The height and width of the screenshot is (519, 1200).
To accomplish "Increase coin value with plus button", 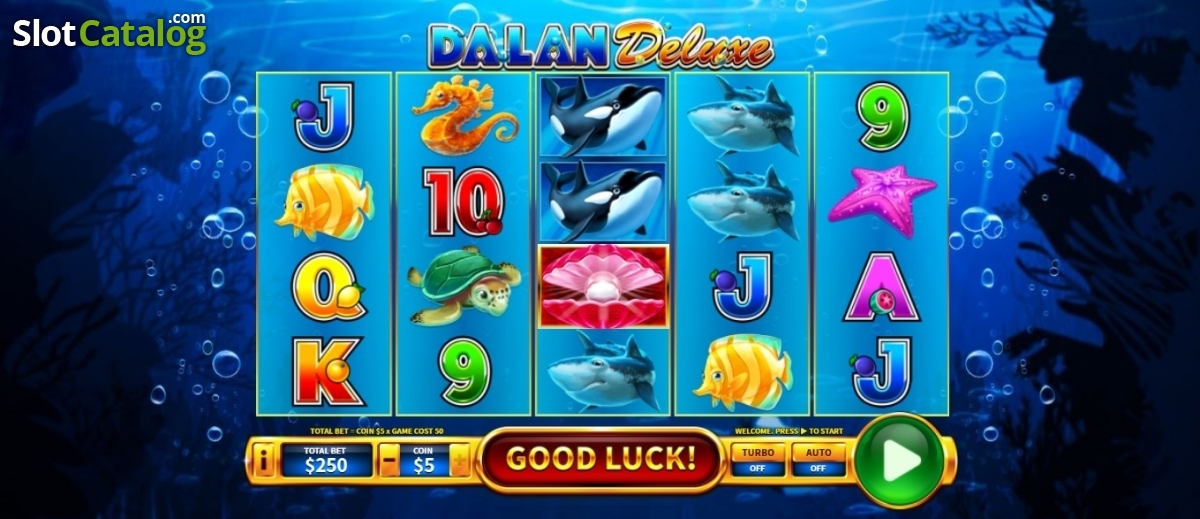I will [x=460, y=461].
